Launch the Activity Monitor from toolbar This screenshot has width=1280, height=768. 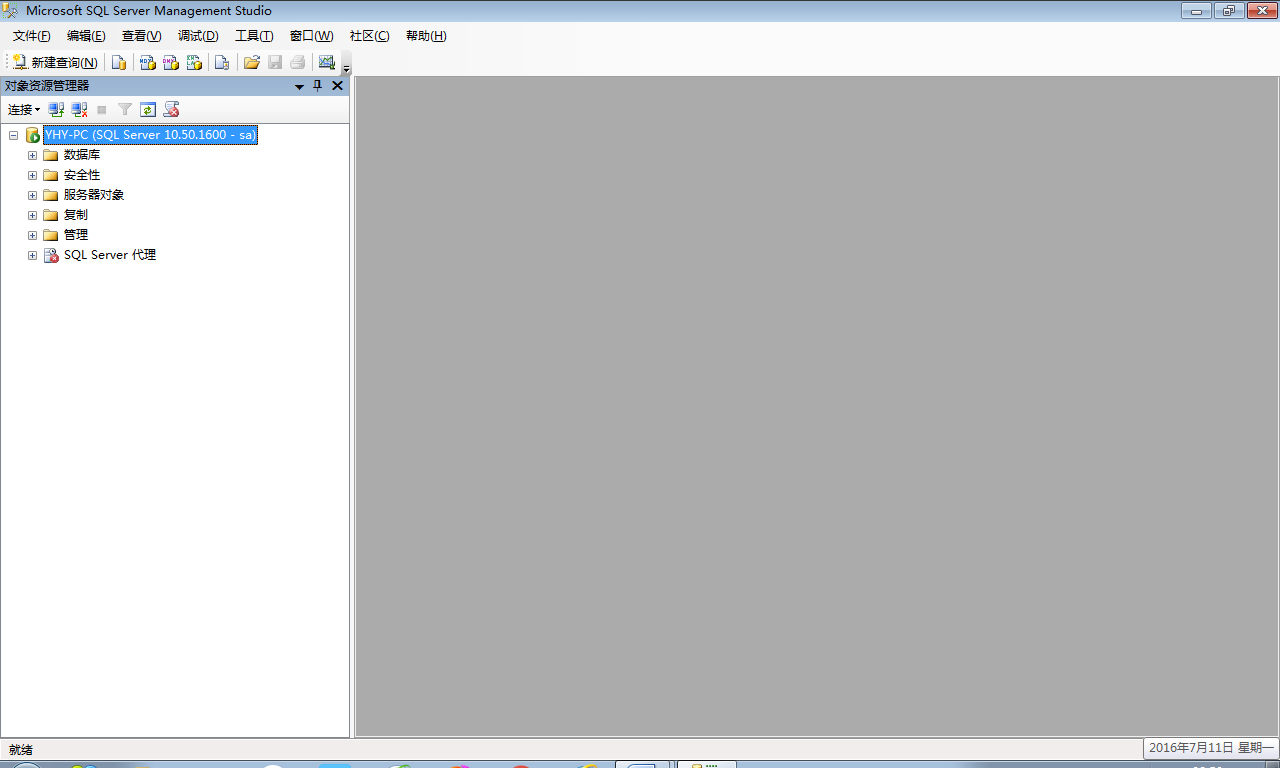coord(327,62)
